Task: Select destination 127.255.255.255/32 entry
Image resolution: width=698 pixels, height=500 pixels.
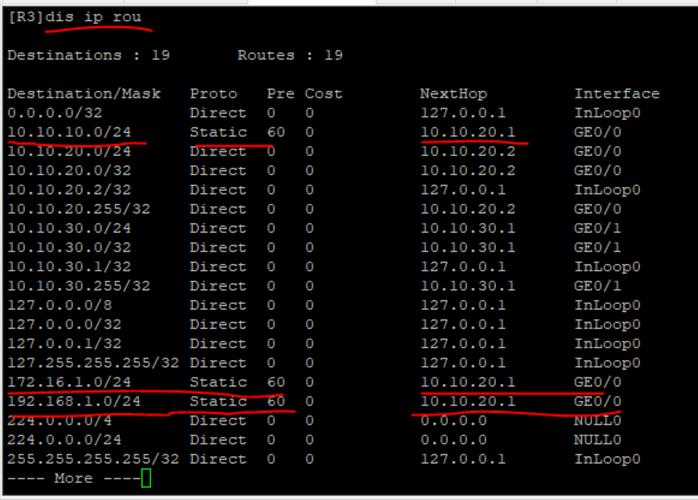Action: click(x=93, y=363)
